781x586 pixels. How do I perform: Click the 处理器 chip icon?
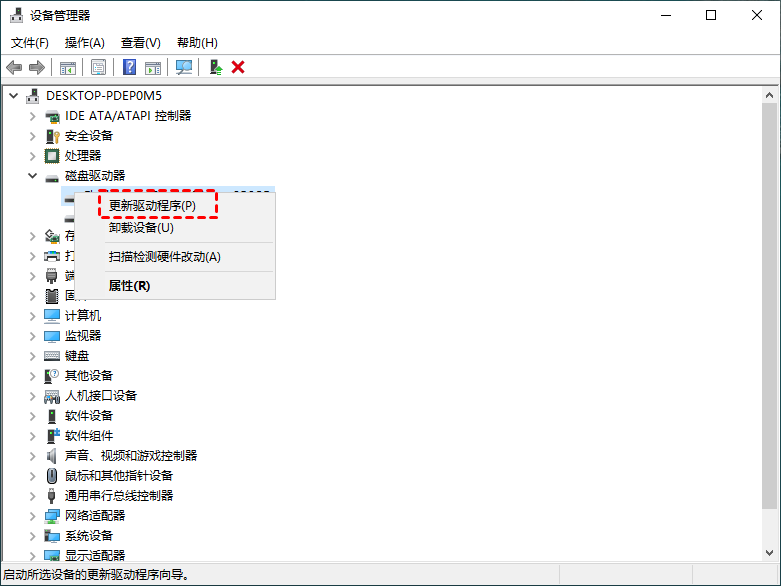[x=52, y=156]
